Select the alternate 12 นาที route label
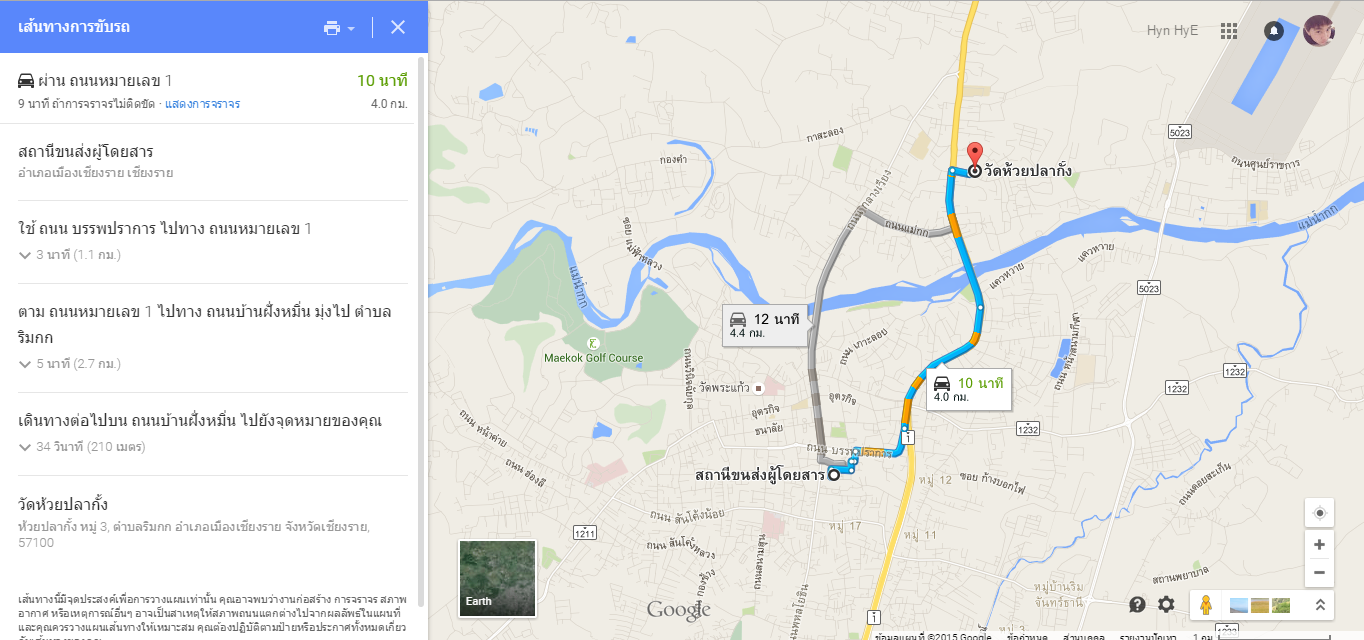 765,325
